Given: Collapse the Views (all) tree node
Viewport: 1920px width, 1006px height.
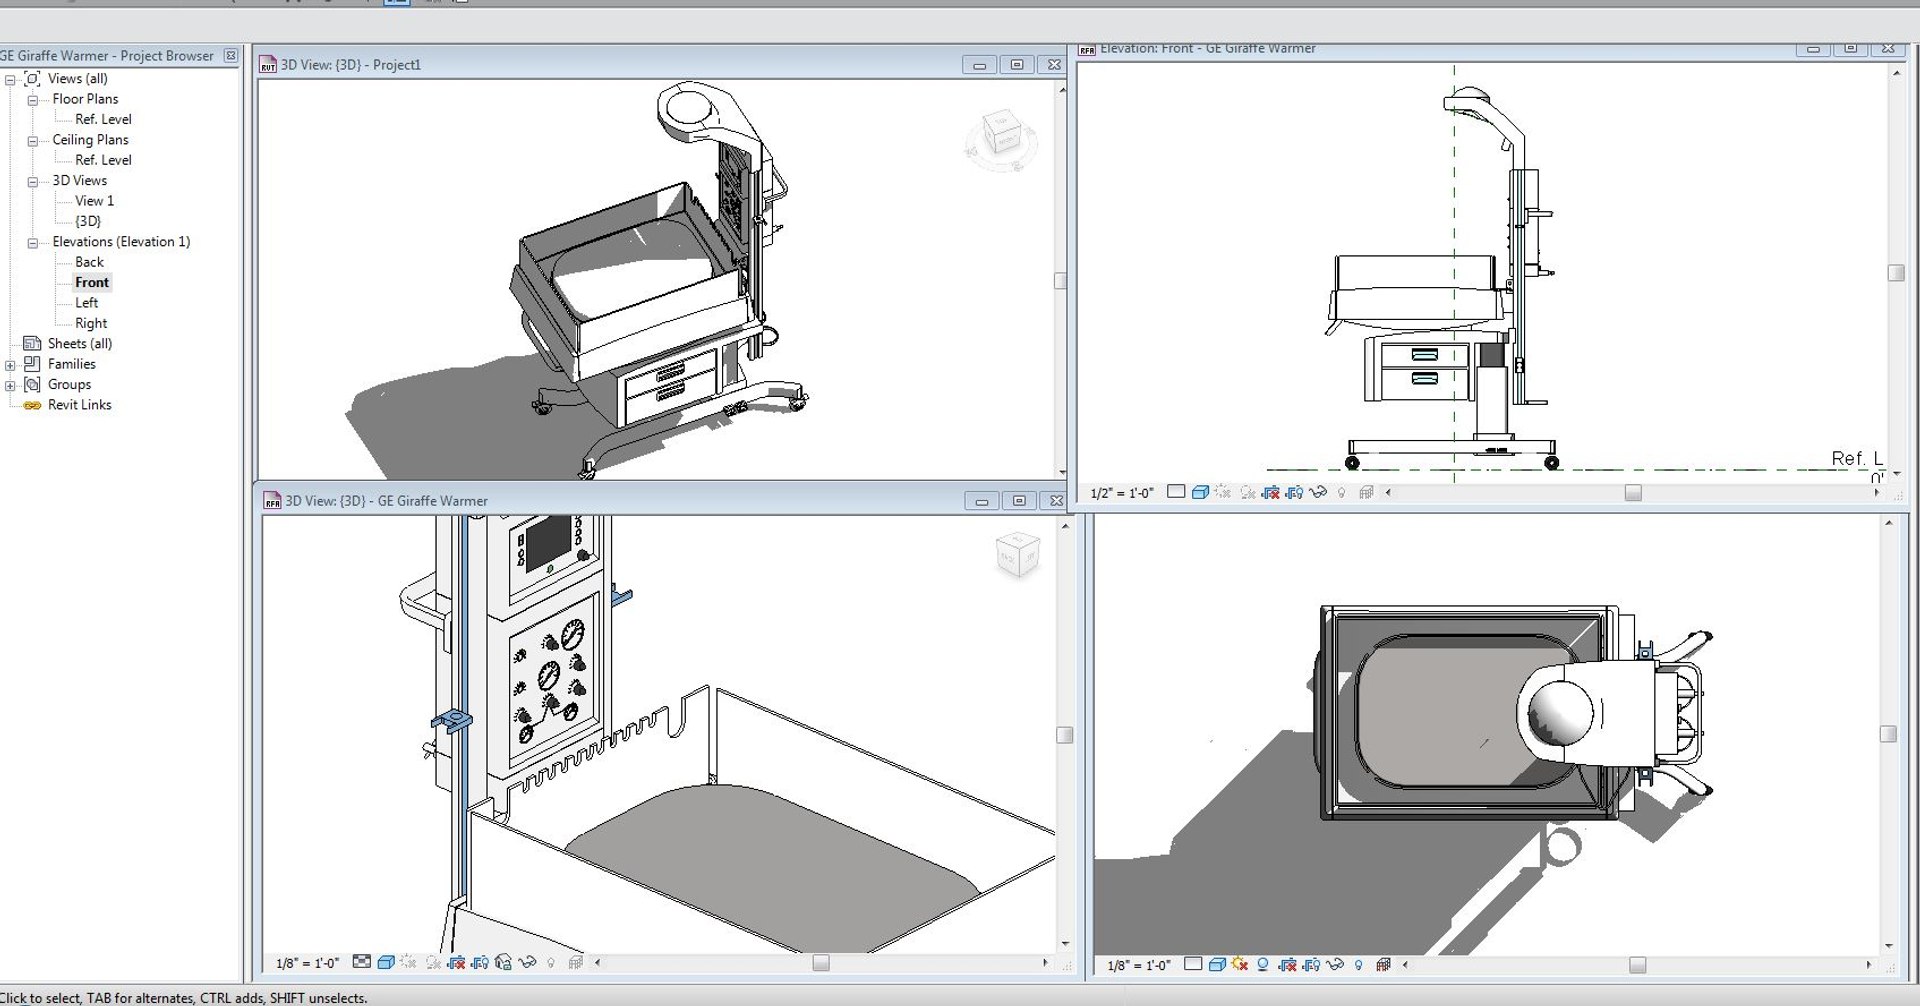Looking at the screenshot, I should 10,79.
